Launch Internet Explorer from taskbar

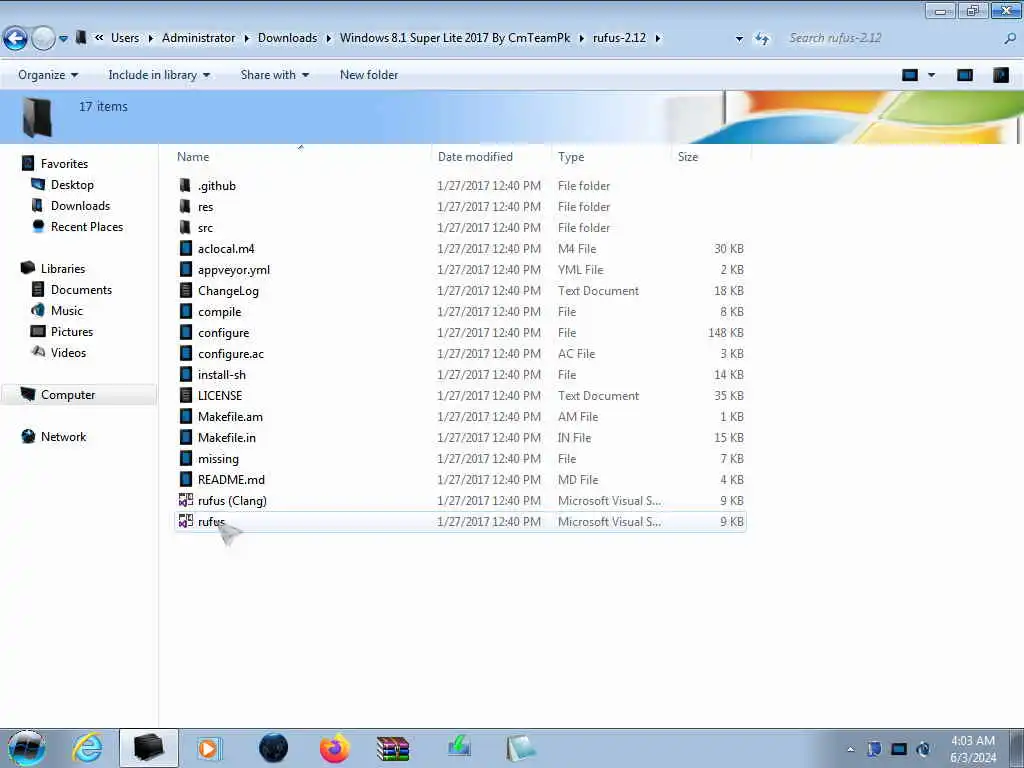pos(88,748)
